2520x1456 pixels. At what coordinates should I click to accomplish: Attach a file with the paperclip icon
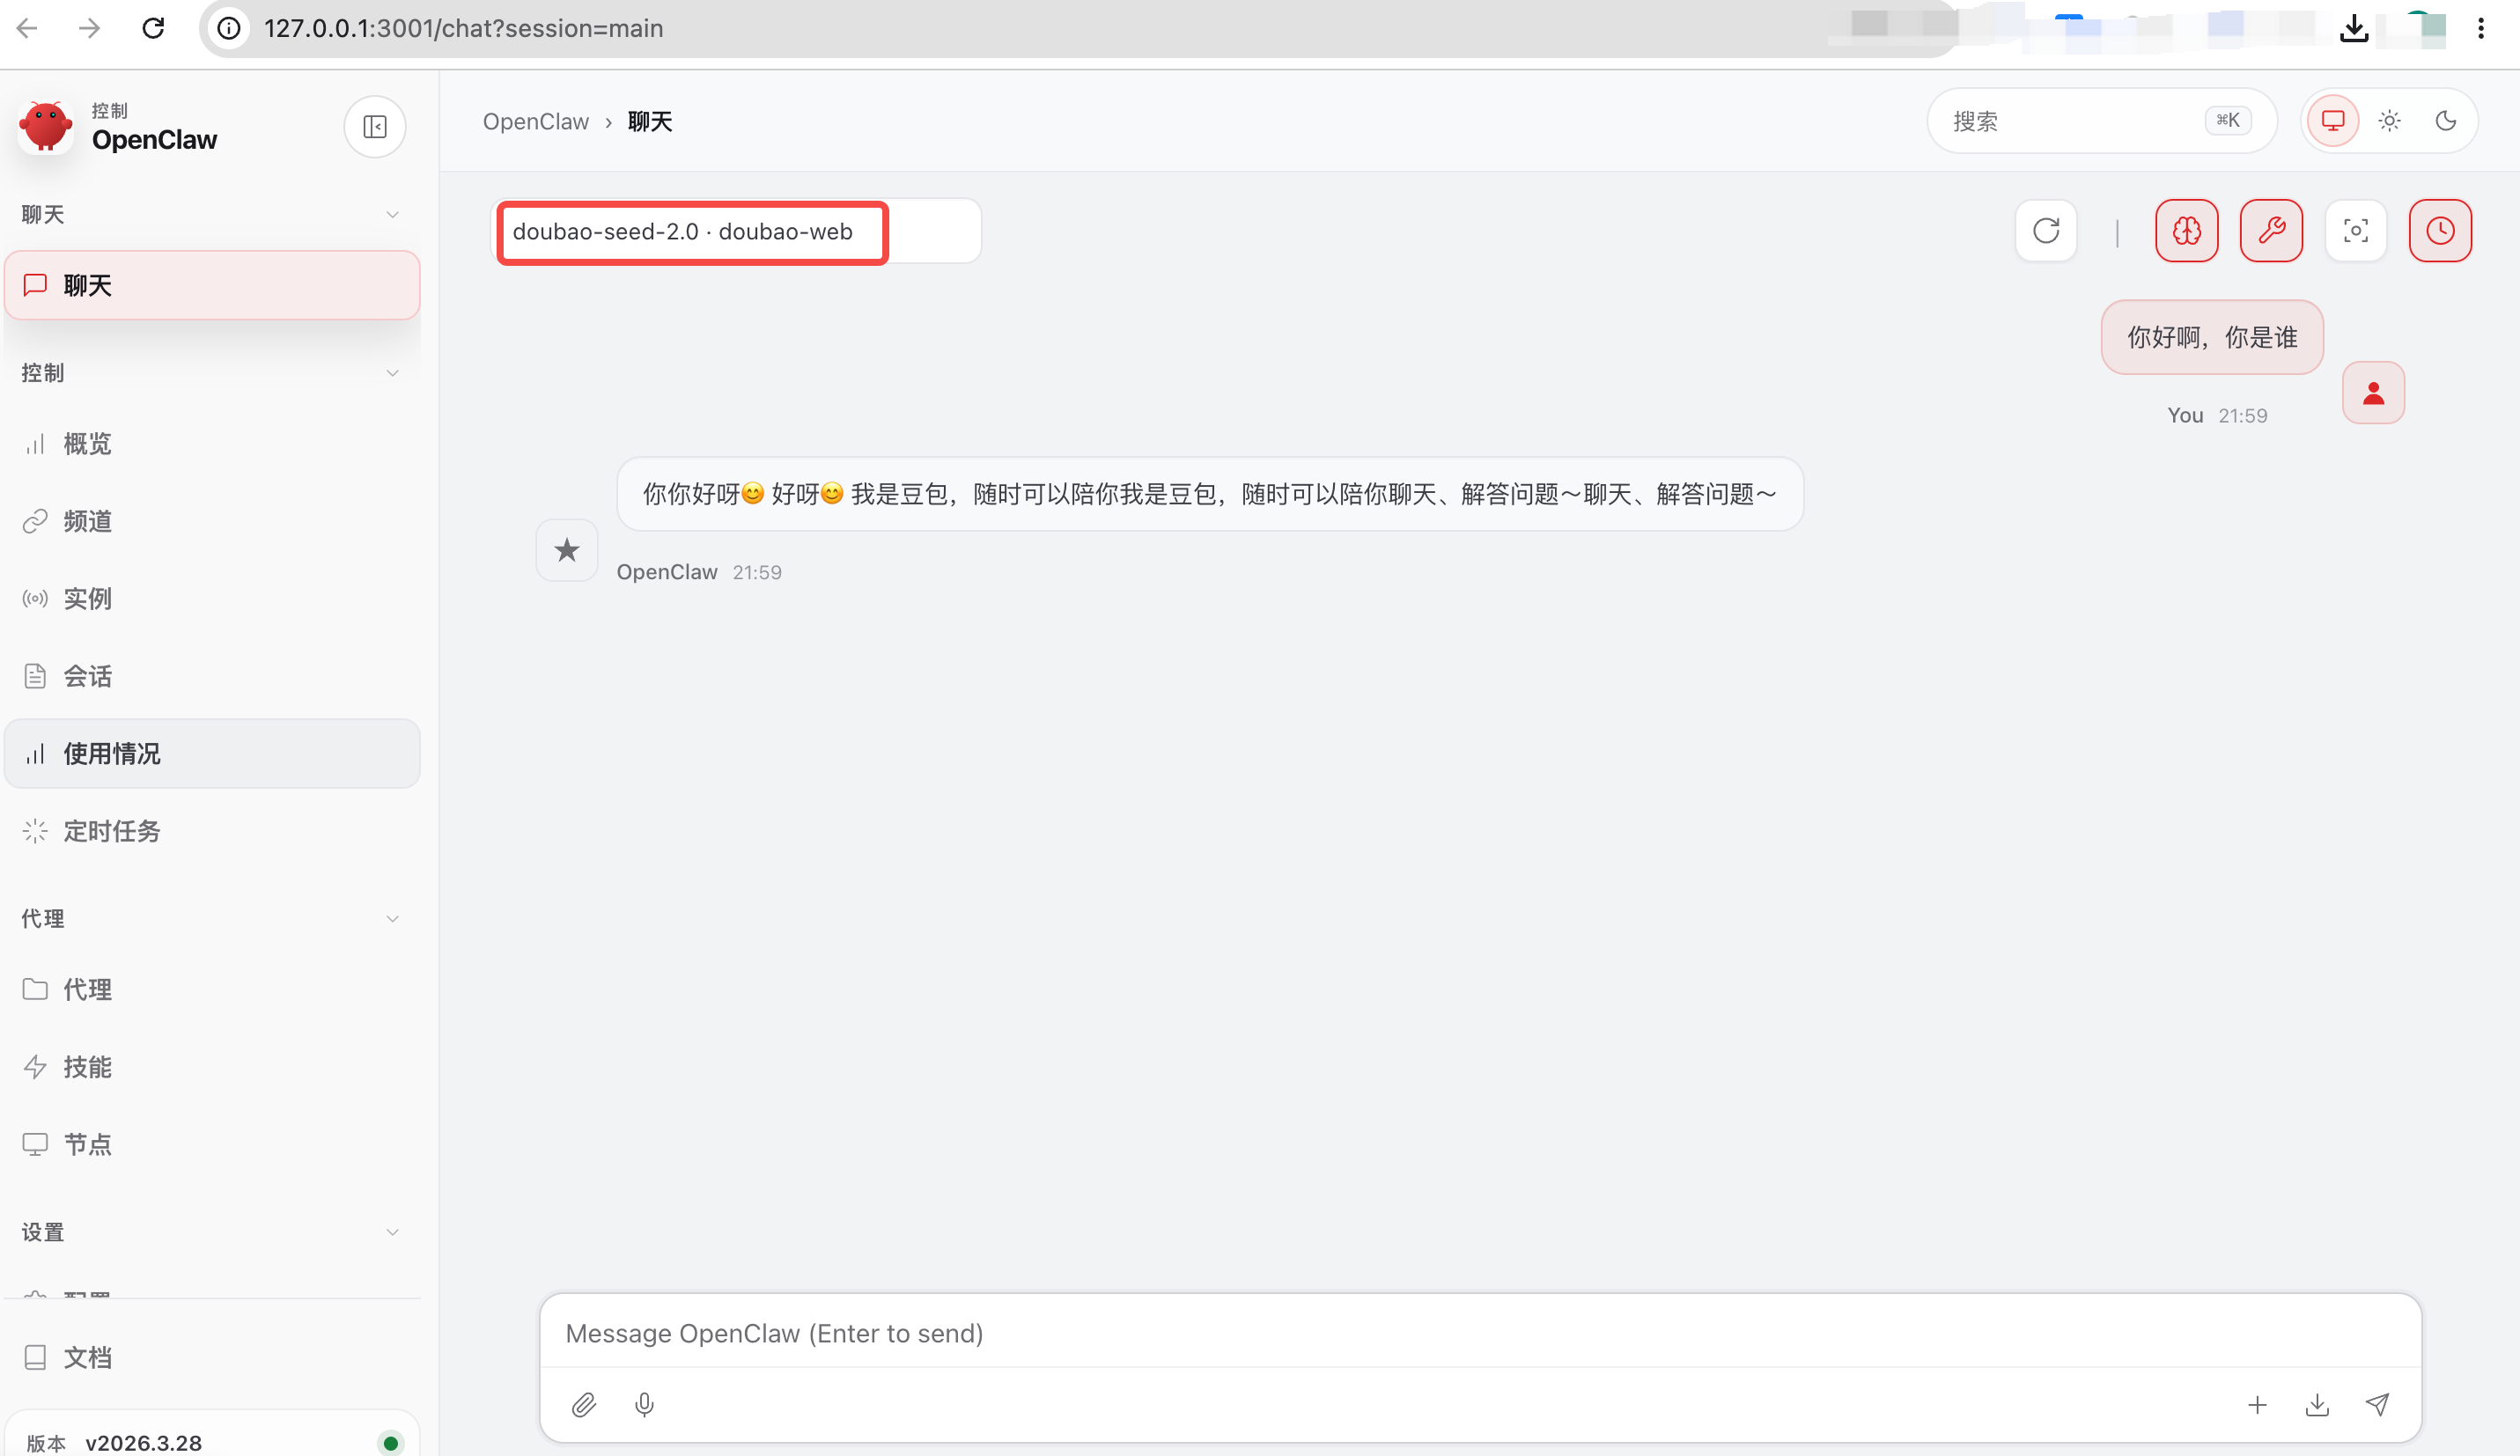coord(584,1405)
